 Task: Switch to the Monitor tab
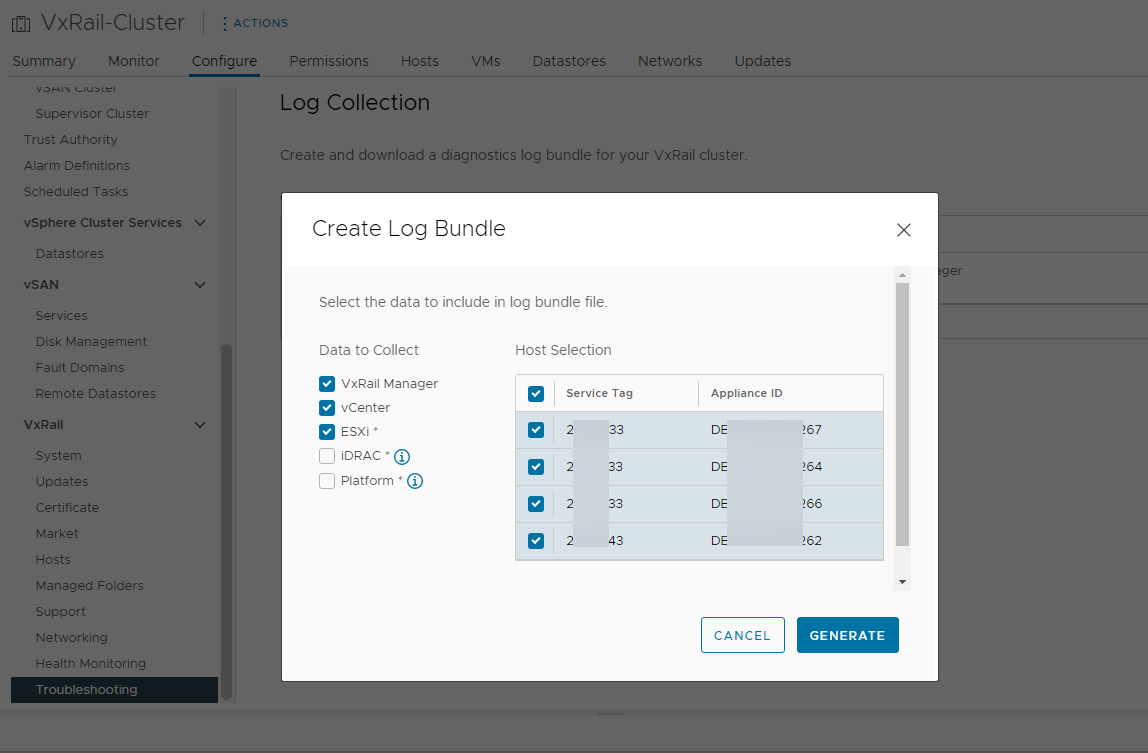click(x=133, y=61)
